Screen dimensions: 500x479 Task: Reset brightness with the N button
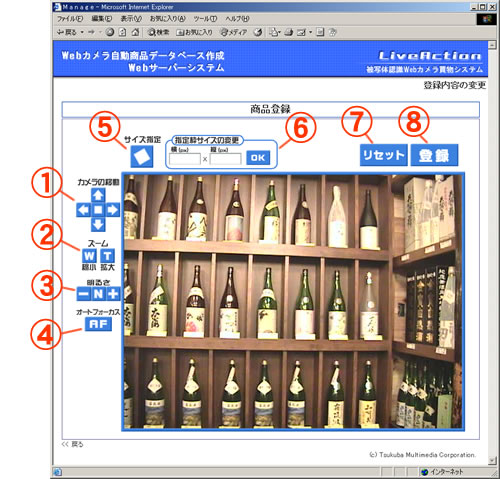click(x=98, y=294)
